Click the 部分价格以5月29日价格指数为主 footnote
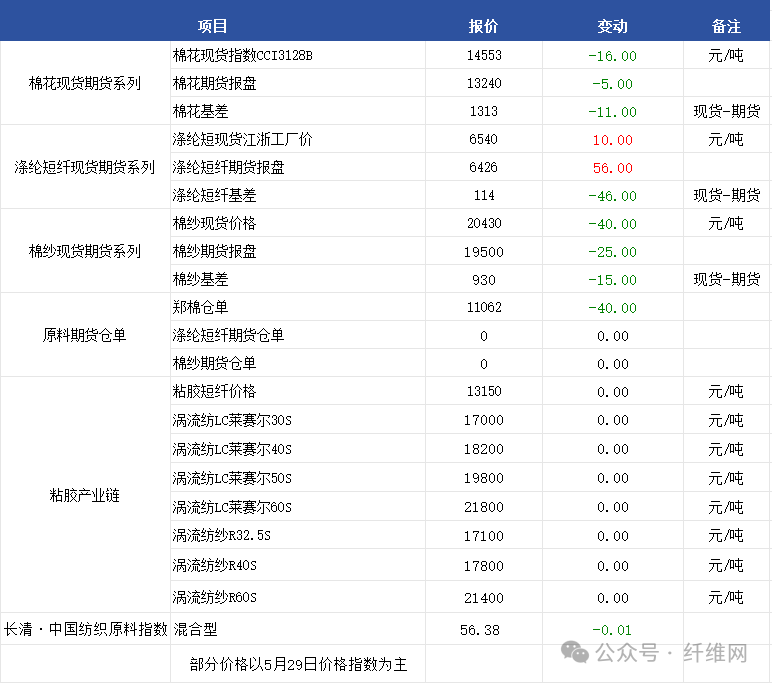 click(298, 664)
